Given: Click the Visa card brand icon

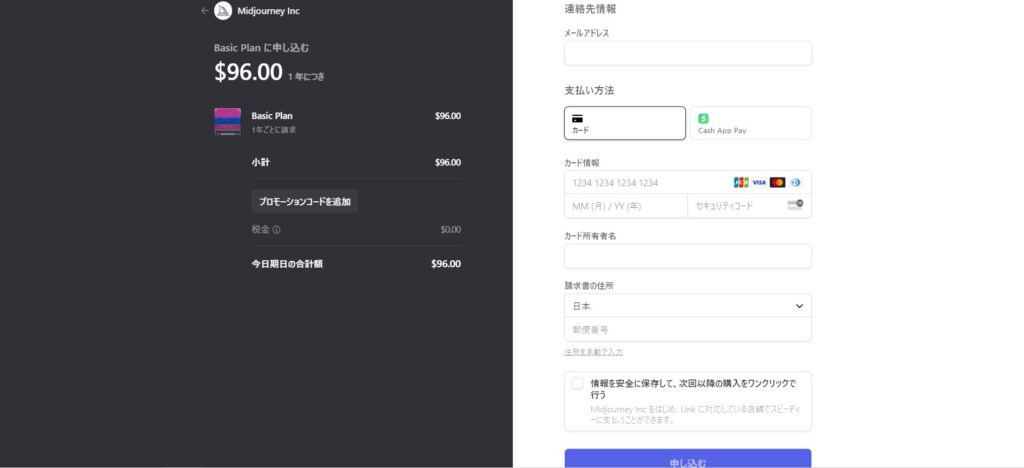Looking at the screenshot, I should pos(759,183).
